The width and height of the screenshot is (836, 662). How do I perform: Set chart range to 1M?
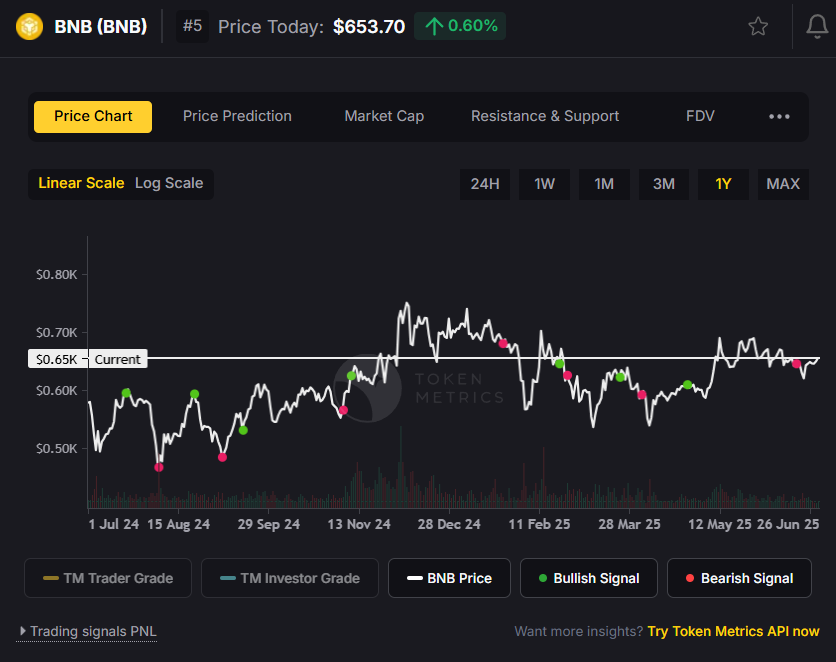click(x=604, y=184)
